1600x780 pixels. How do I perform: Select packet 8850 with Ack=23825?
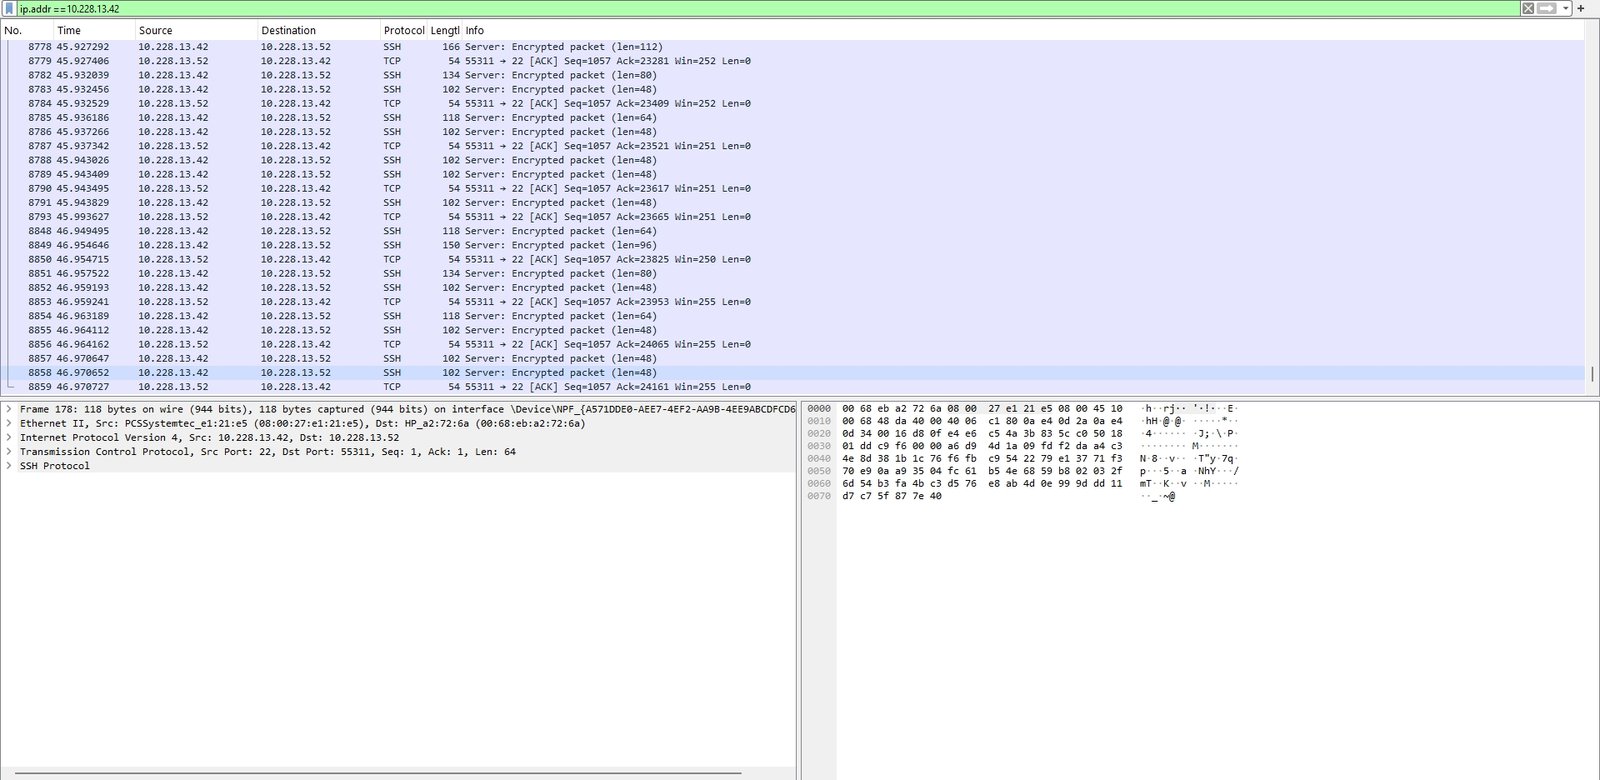pyautogui.click(x=793, y=259)
